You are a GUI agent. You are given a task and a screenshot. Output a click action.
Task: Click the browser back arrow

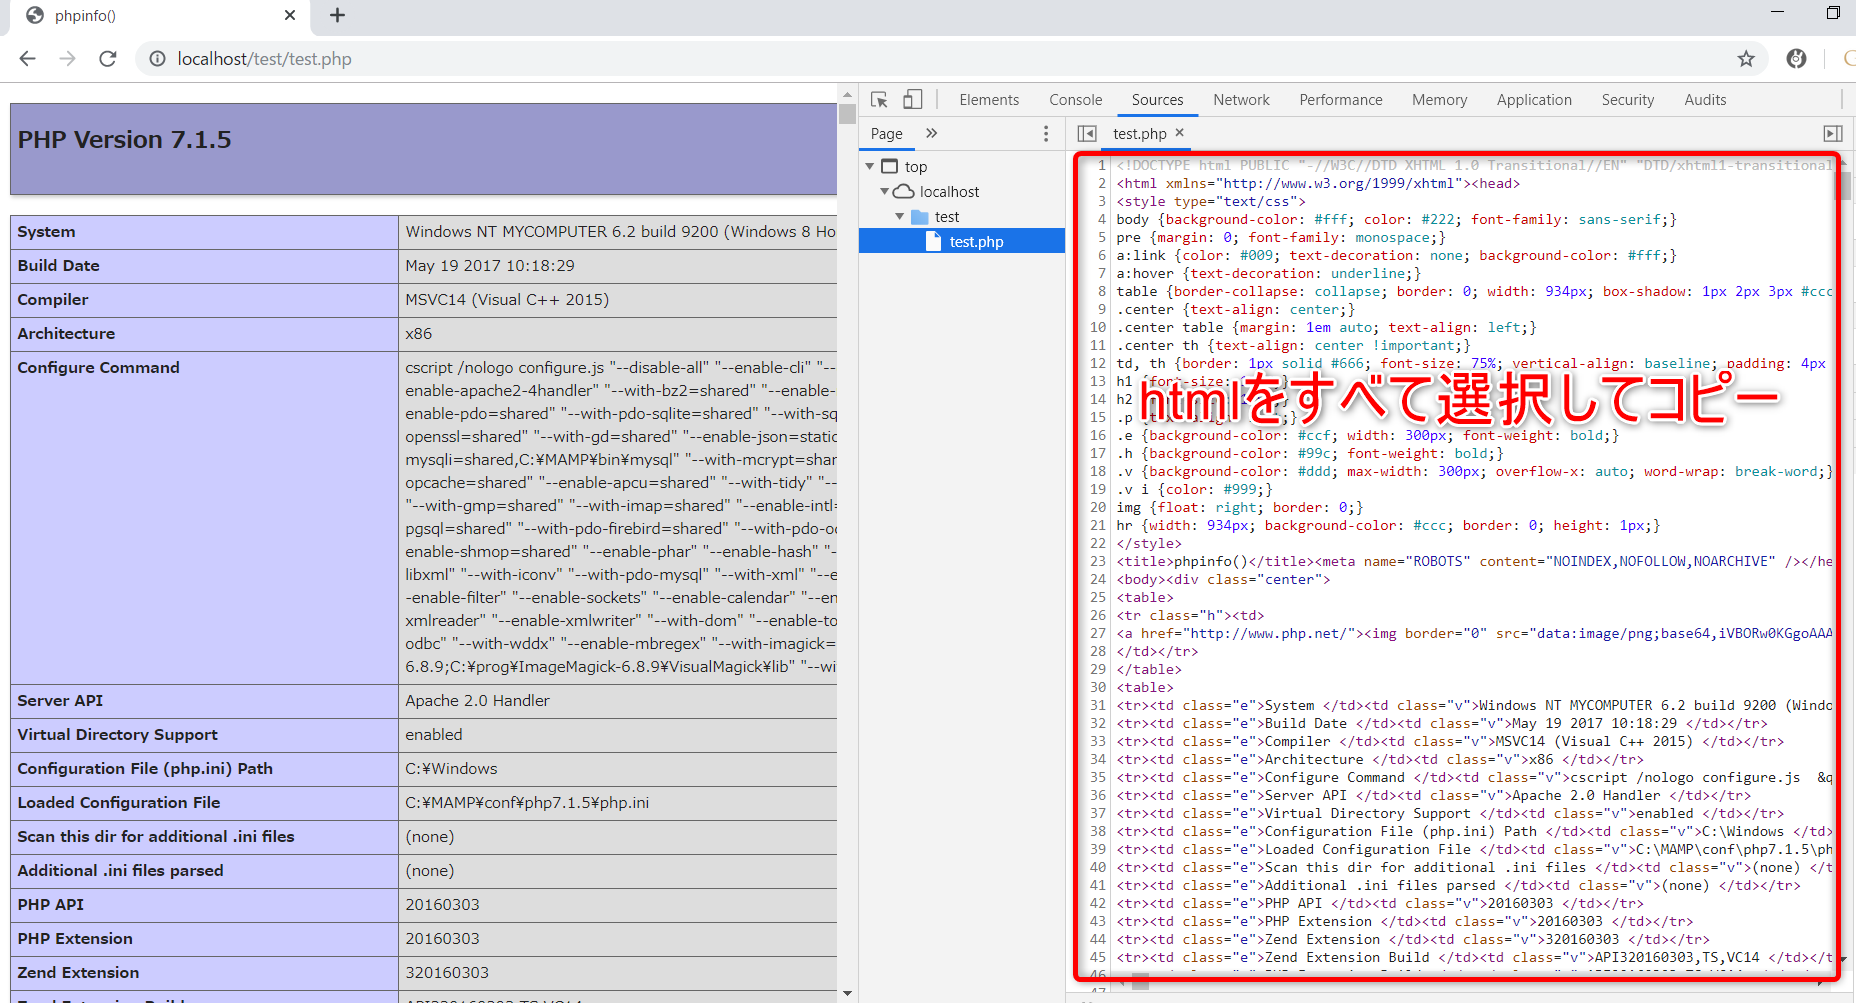[27, 59]
